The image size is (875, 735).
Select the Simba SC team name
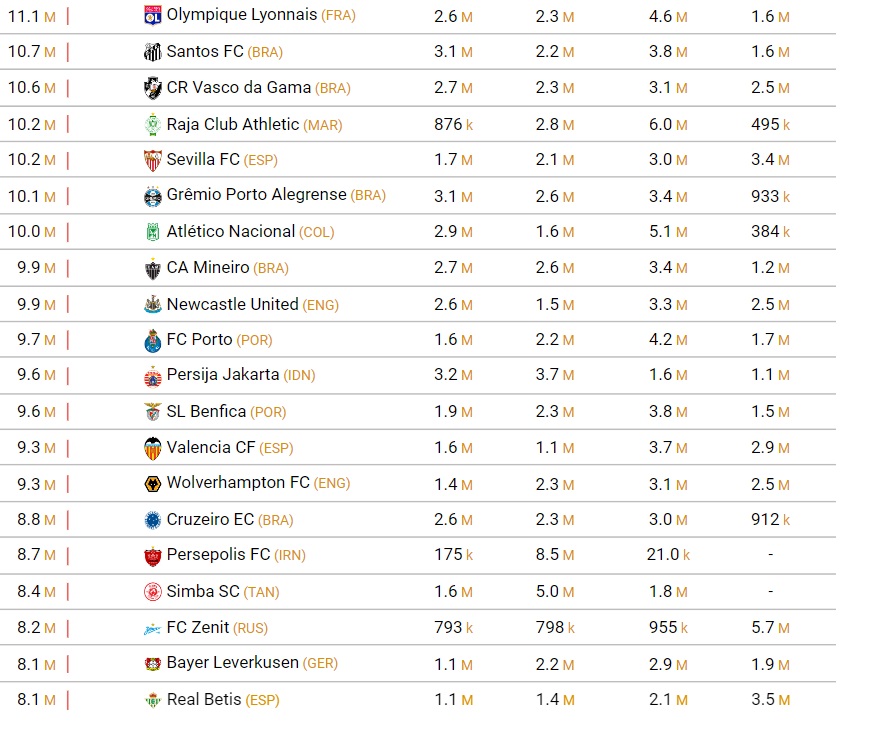[x=203, y=591]
